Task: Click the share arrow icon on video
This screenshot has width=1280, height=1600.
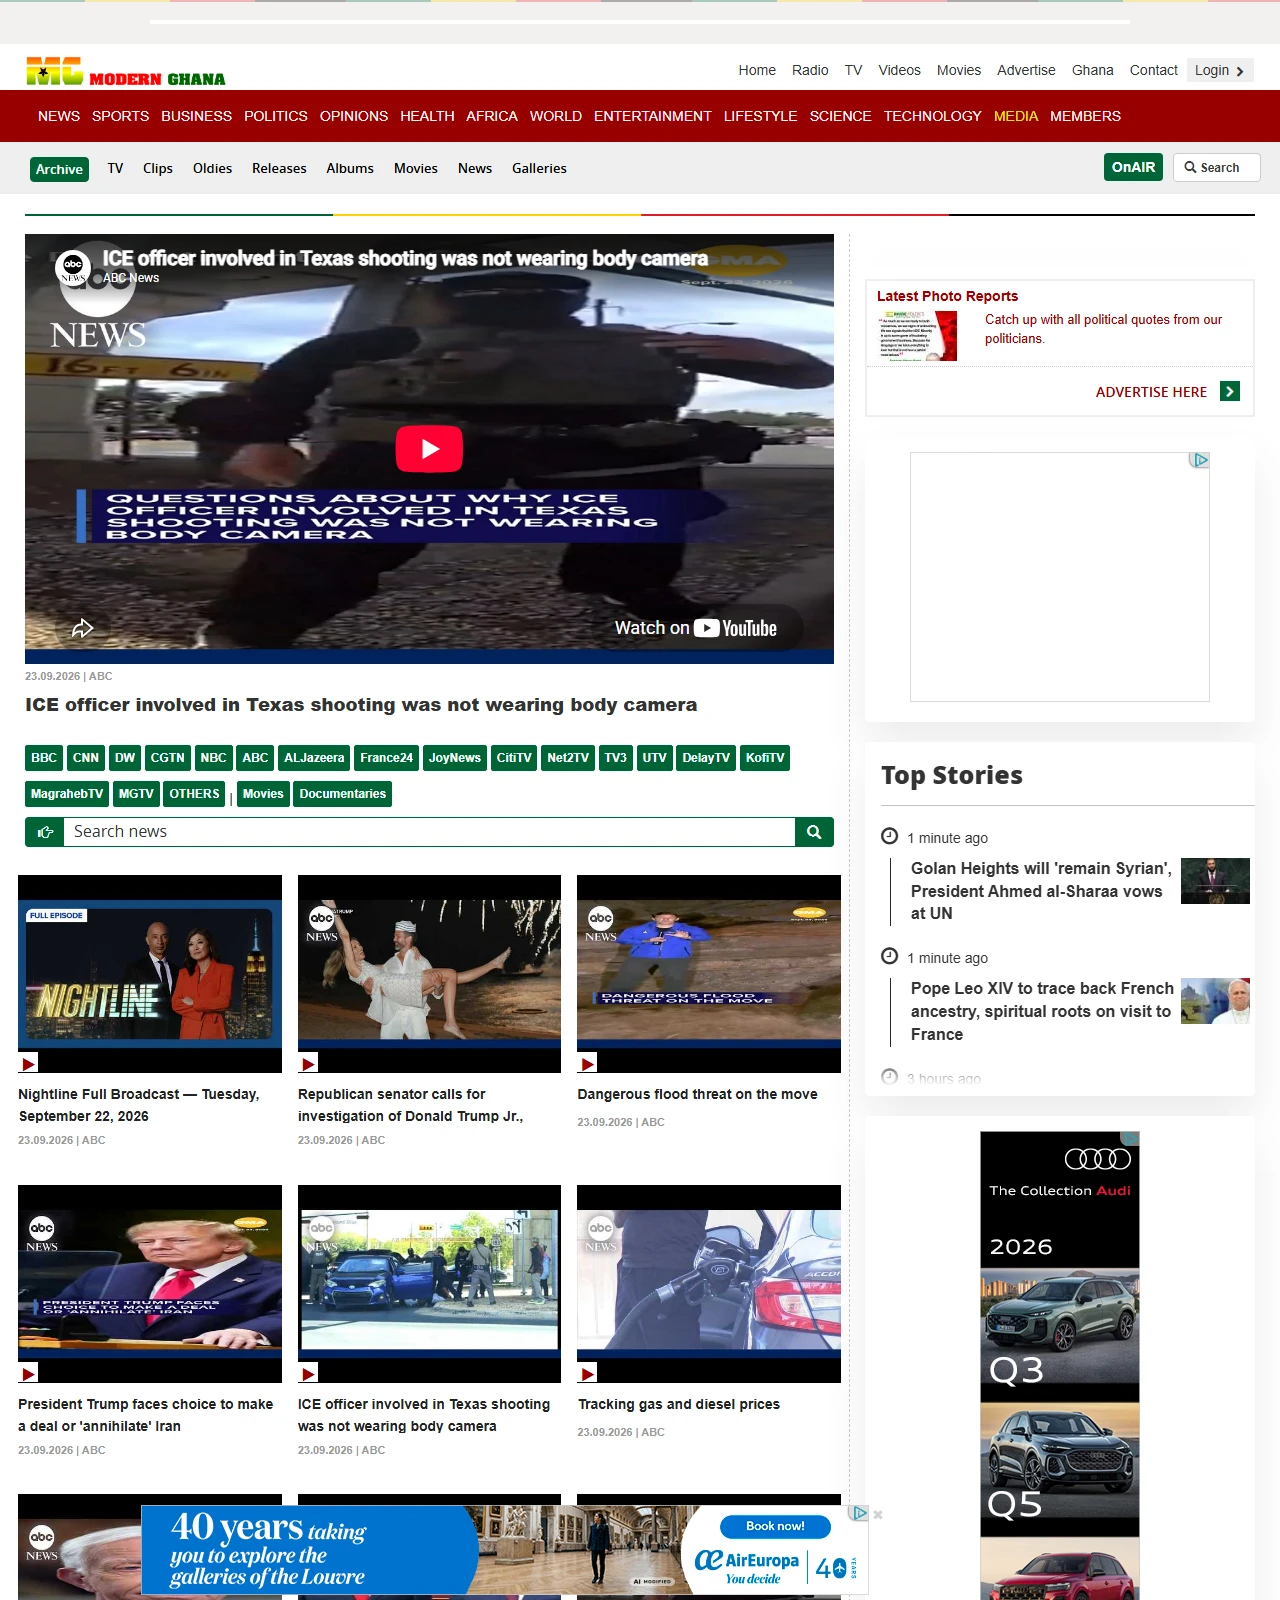Action: click(x=82, y=628)
